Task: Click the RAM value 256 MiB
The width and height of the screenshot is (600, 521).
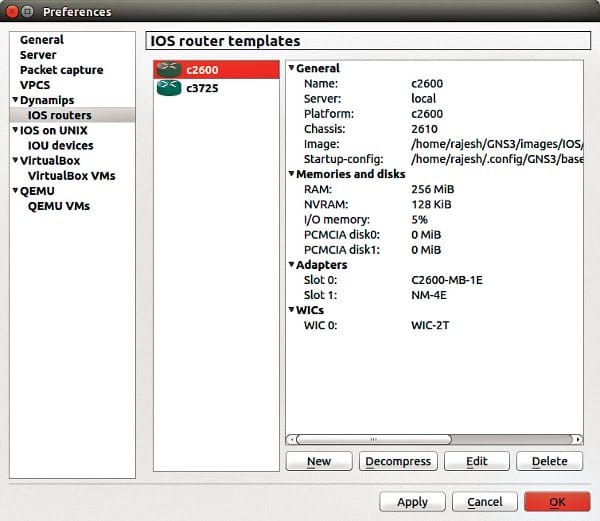Action: pos(433,189)
